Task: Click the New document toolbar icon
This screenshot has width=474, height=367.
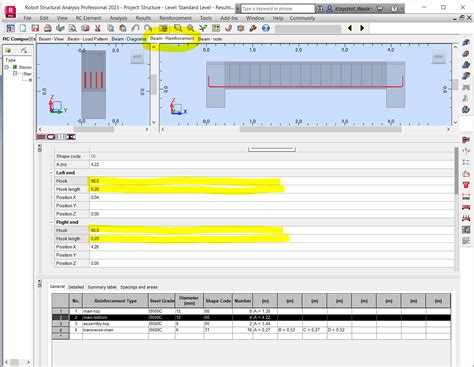Action: click(23, 28)
